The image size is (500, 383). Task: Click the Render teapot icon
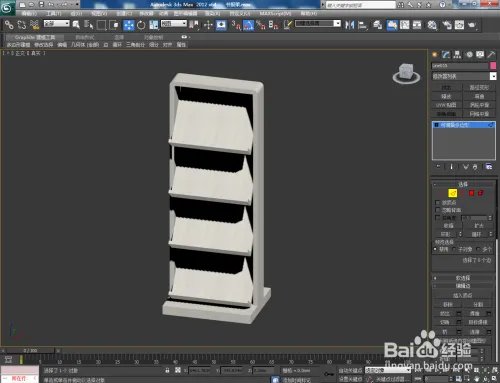point(472,25)
